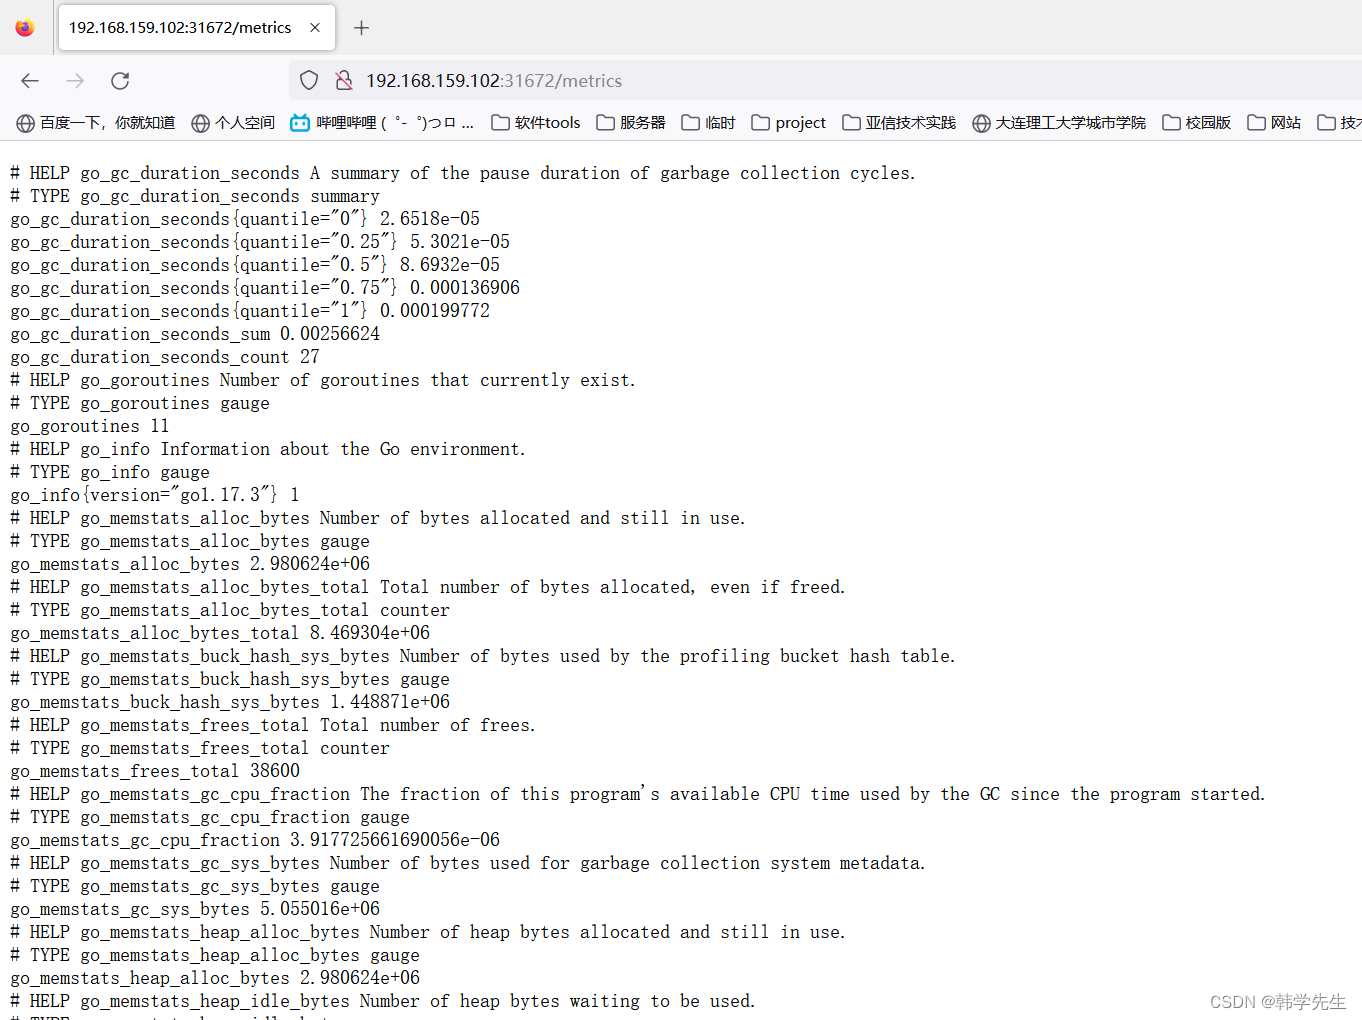Reload the metrics page
1362x1020 pixels.
tap(120, 81)
